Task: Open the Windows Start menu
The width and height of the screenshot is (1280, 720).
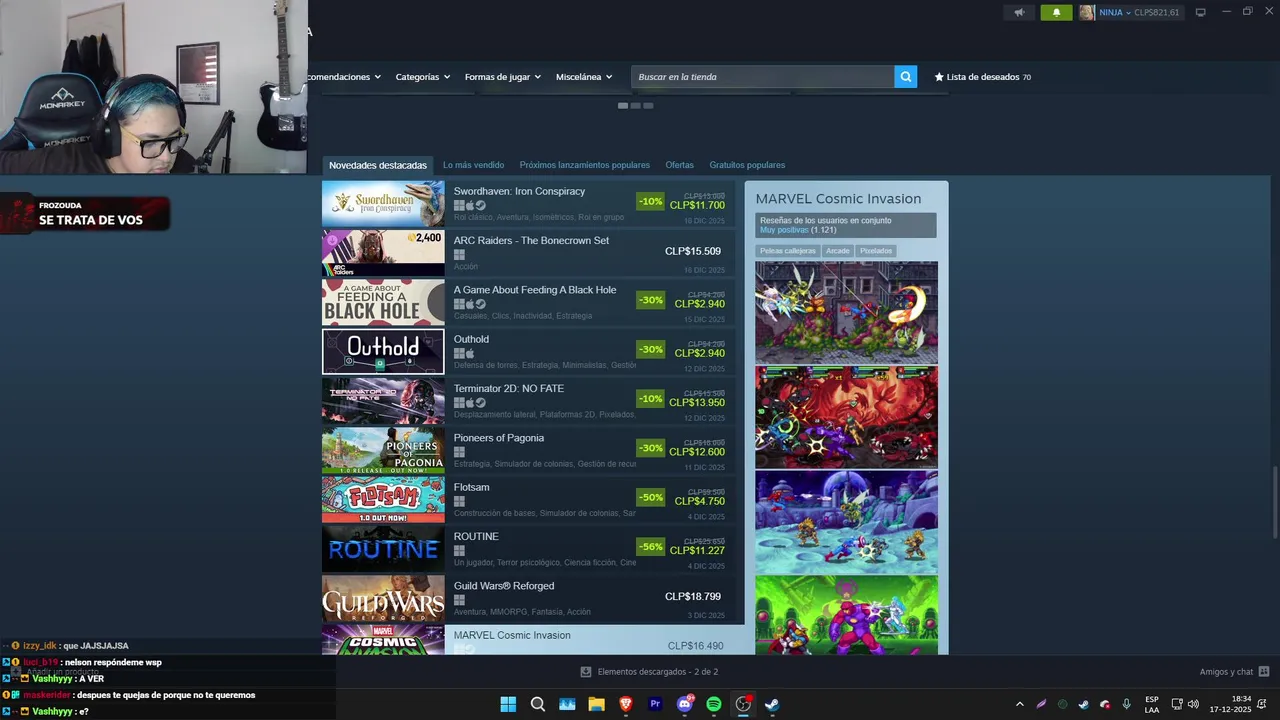Action: click(508, 704)
